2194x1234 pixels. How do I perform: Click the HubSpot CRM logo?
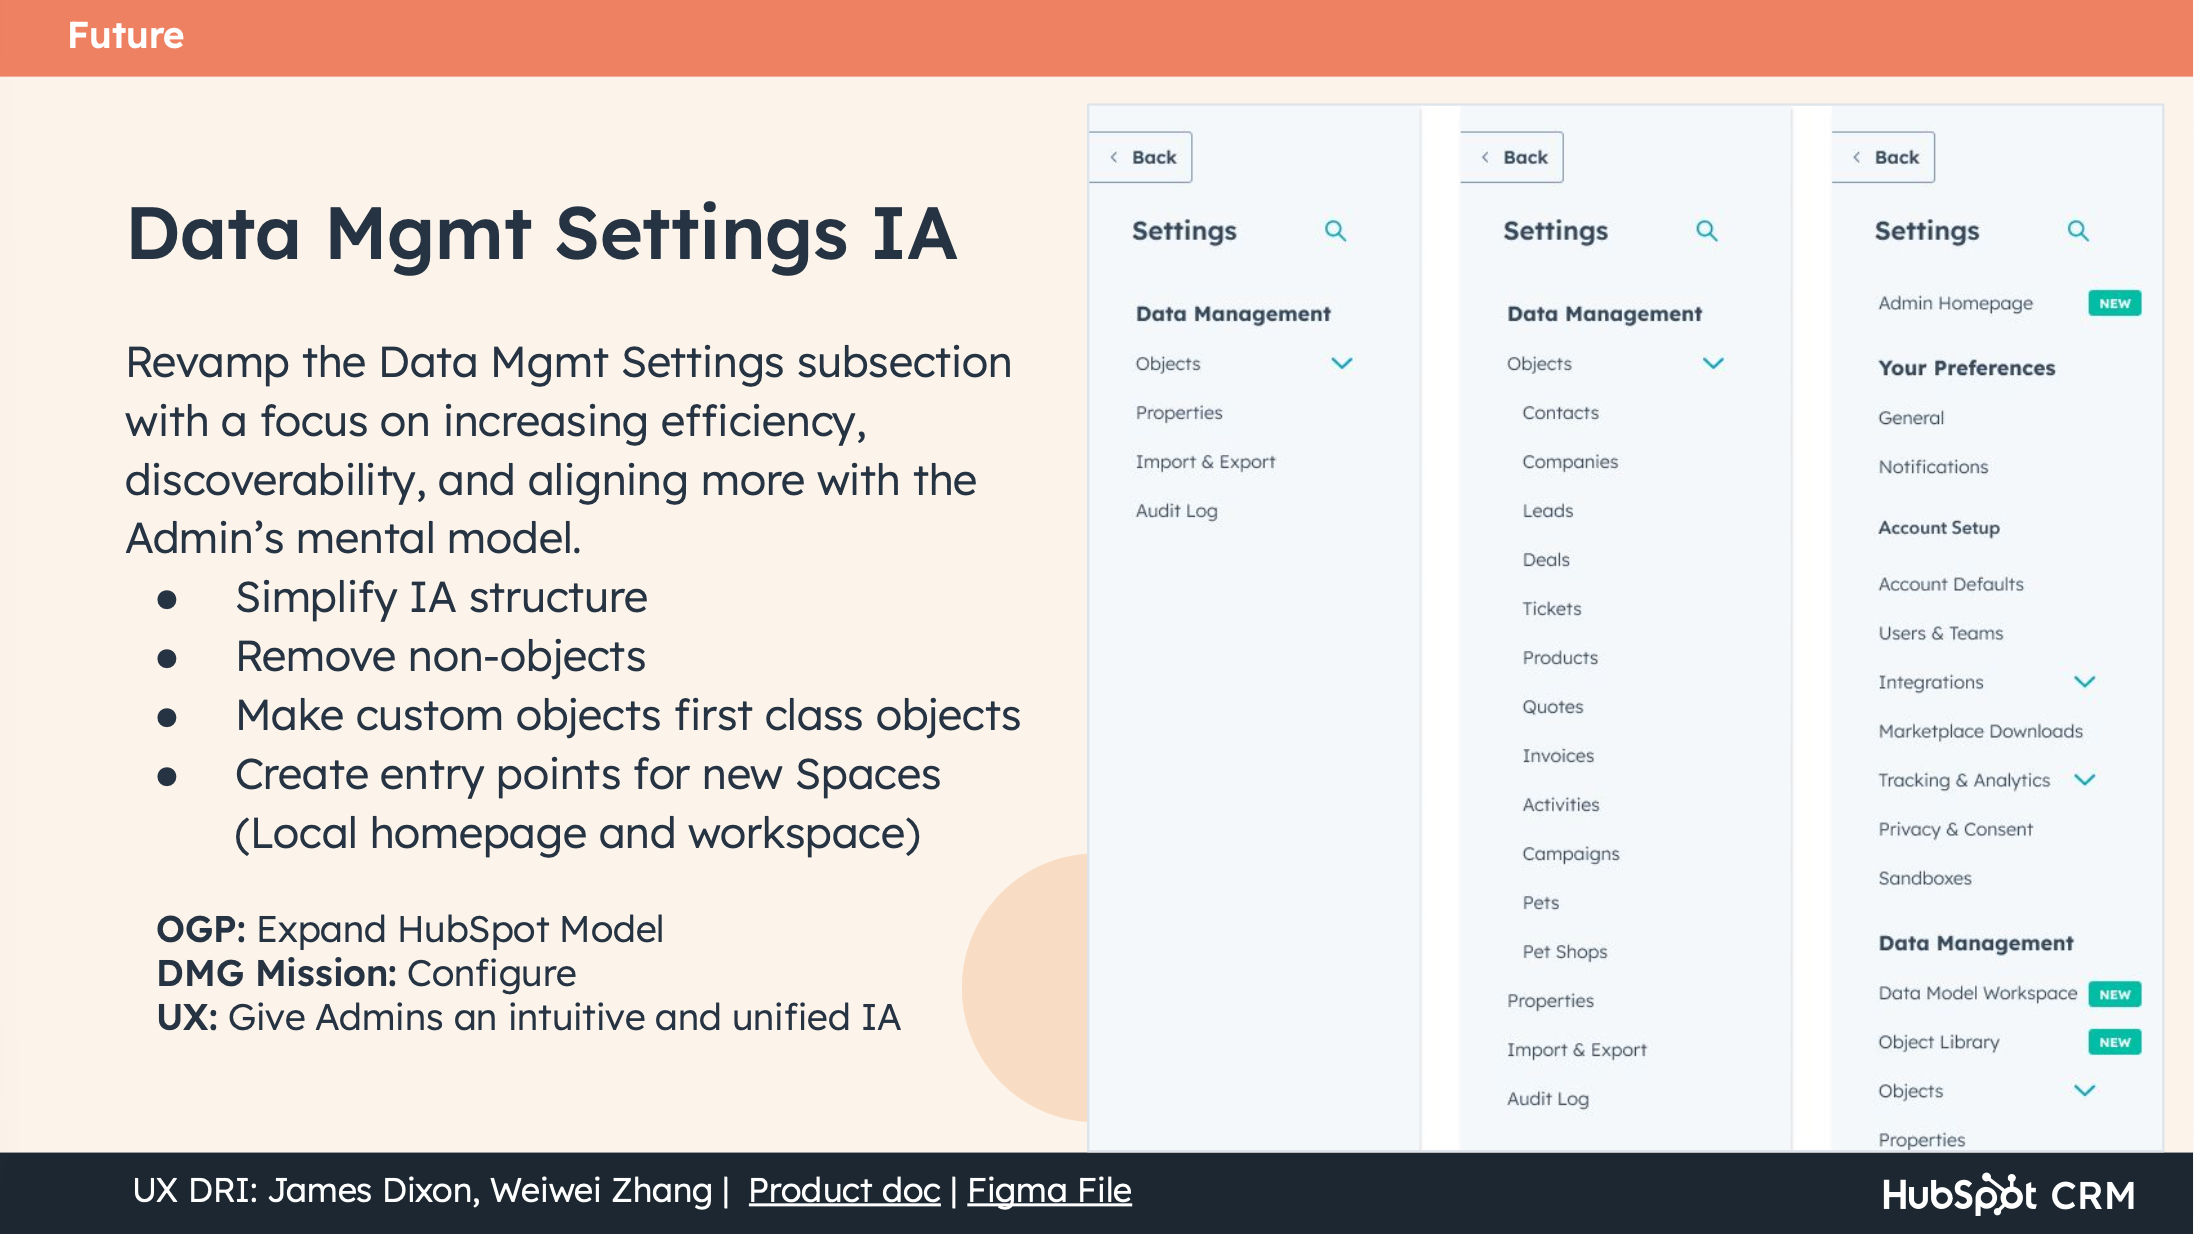pyautogui.click(x=2008, y=1194)
